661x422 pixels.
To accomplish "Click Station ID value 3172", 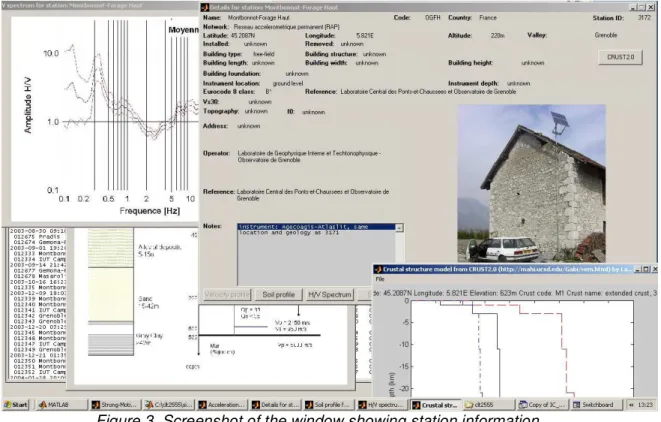I will coord(644,18).
